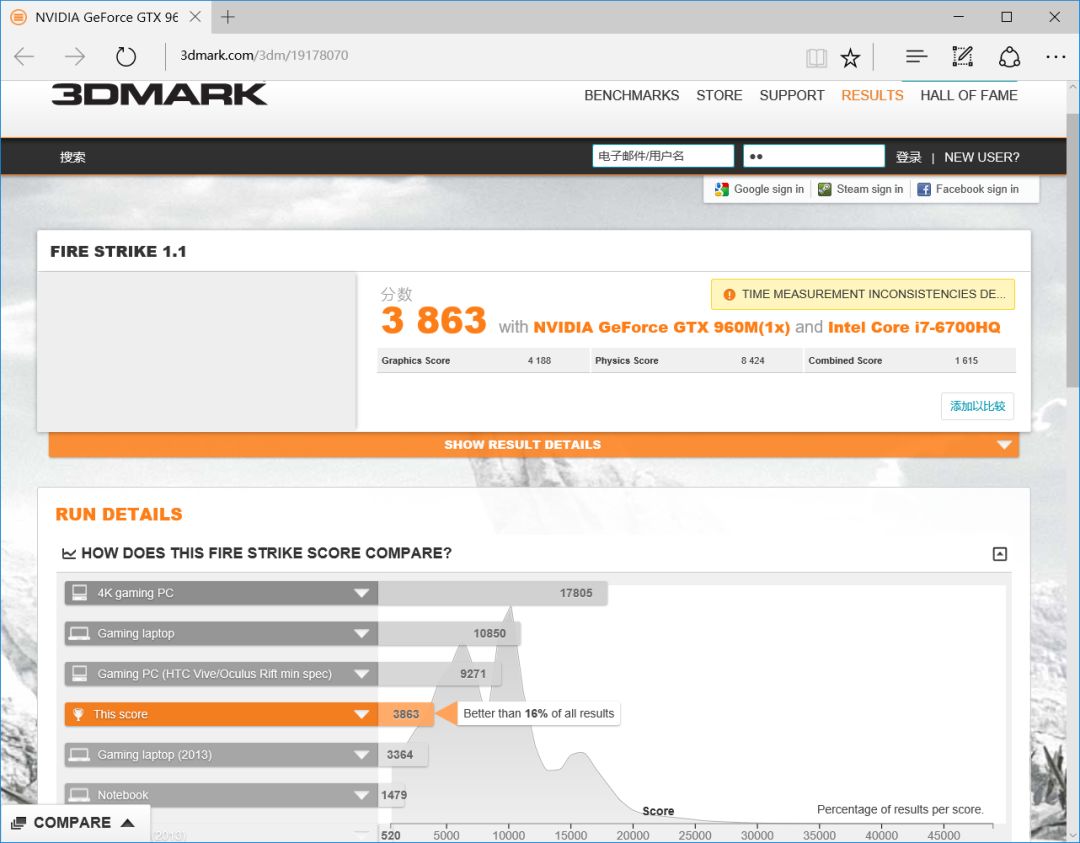Click the Graphics Score 4 188 cell
This screenshot has width=1080, height=843.
(482, 360)
